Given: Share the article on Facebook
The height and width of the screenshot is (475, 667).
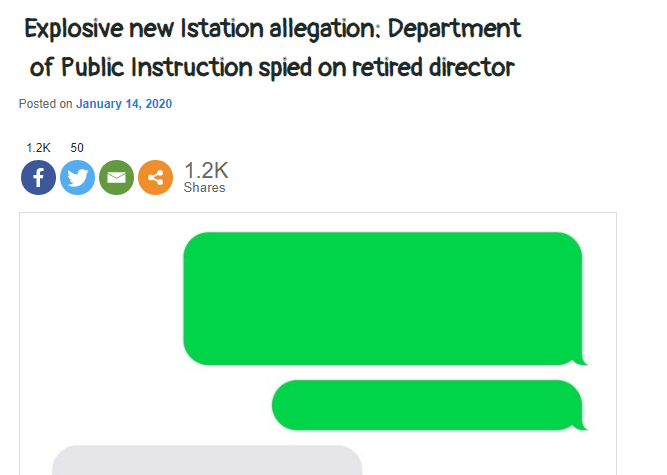Looking at the screenshot, I should point(38,178).
